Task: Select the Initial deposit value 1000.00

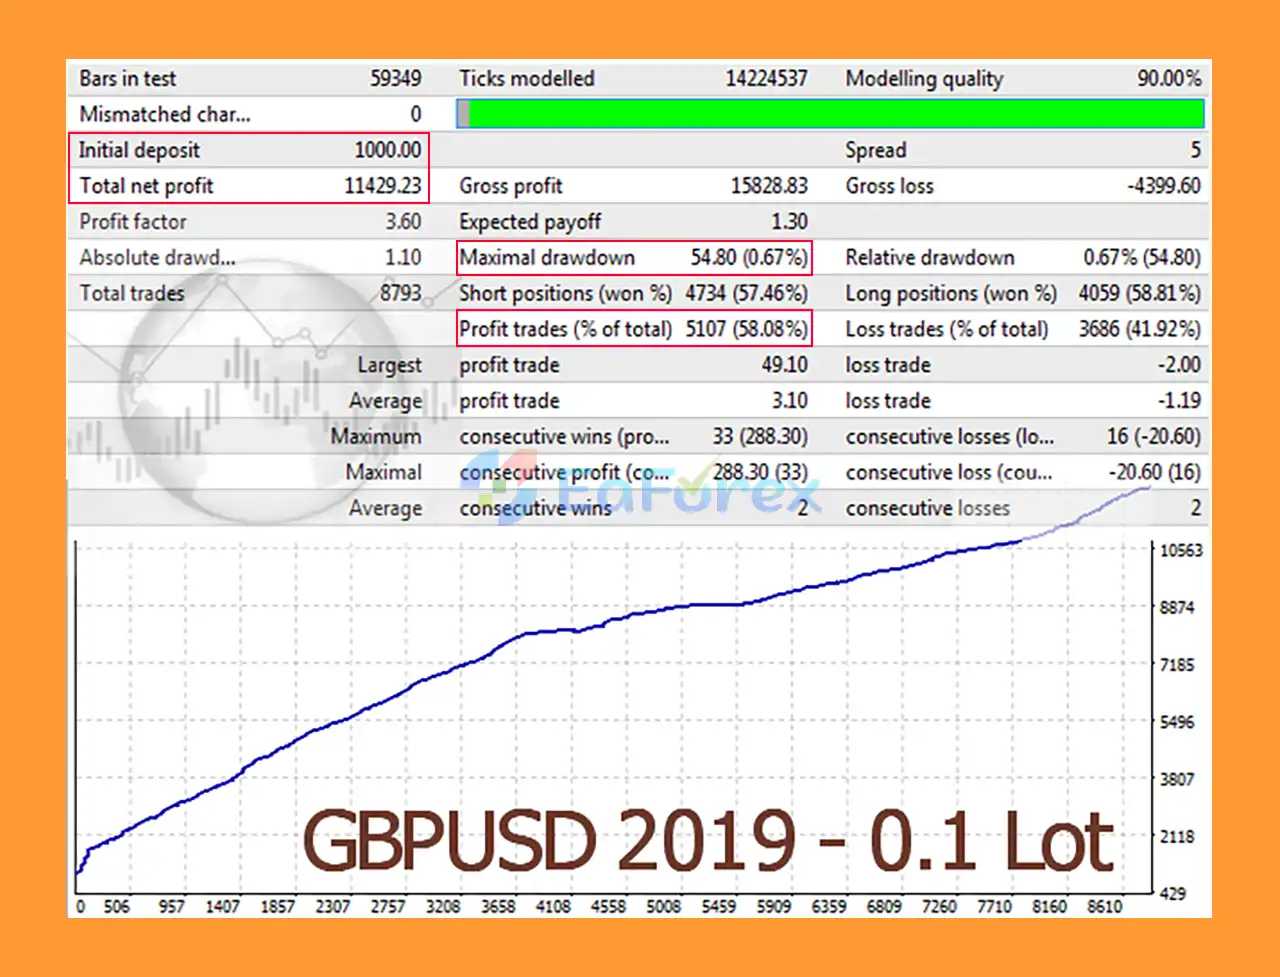Action: [x=387, y=150]
